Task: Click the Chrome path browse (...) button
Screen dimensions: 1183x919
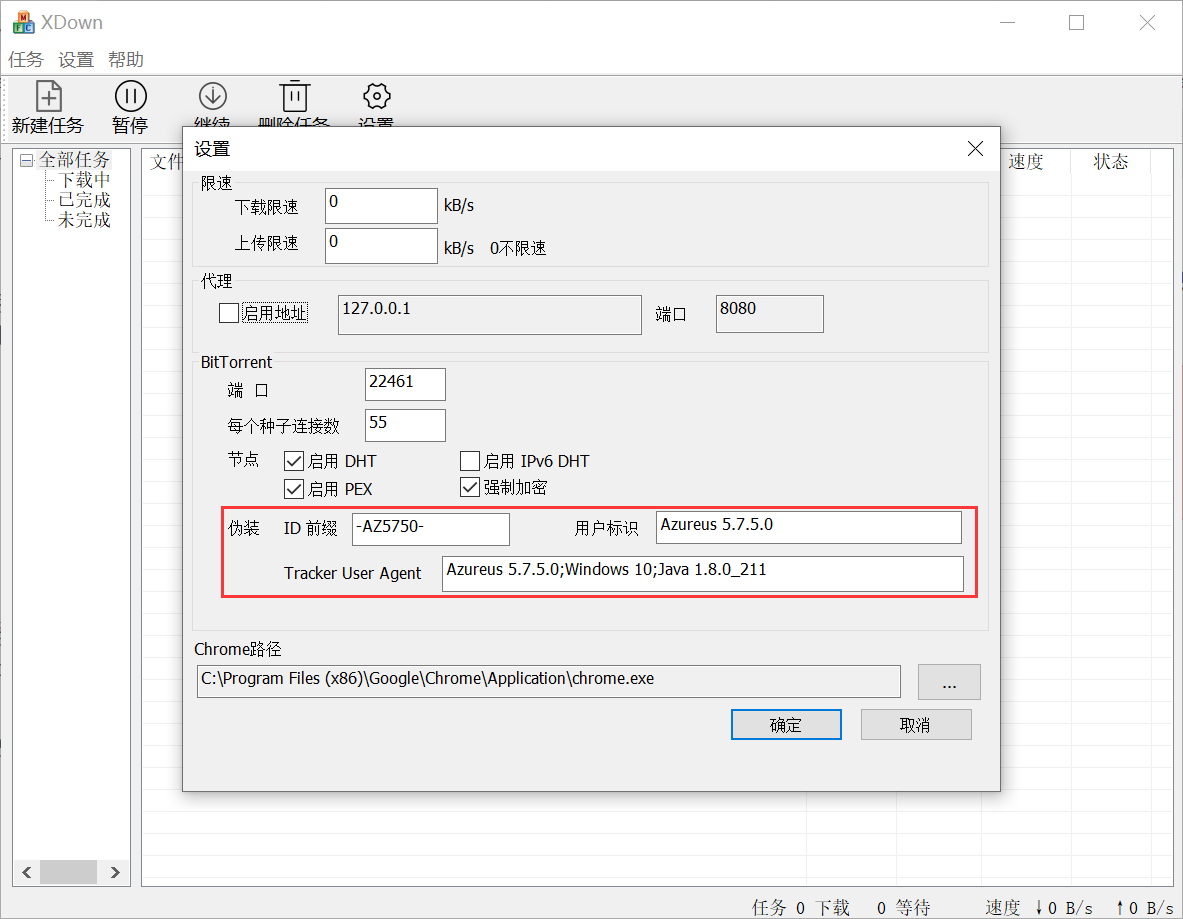Action: click(x=949, y=682)
